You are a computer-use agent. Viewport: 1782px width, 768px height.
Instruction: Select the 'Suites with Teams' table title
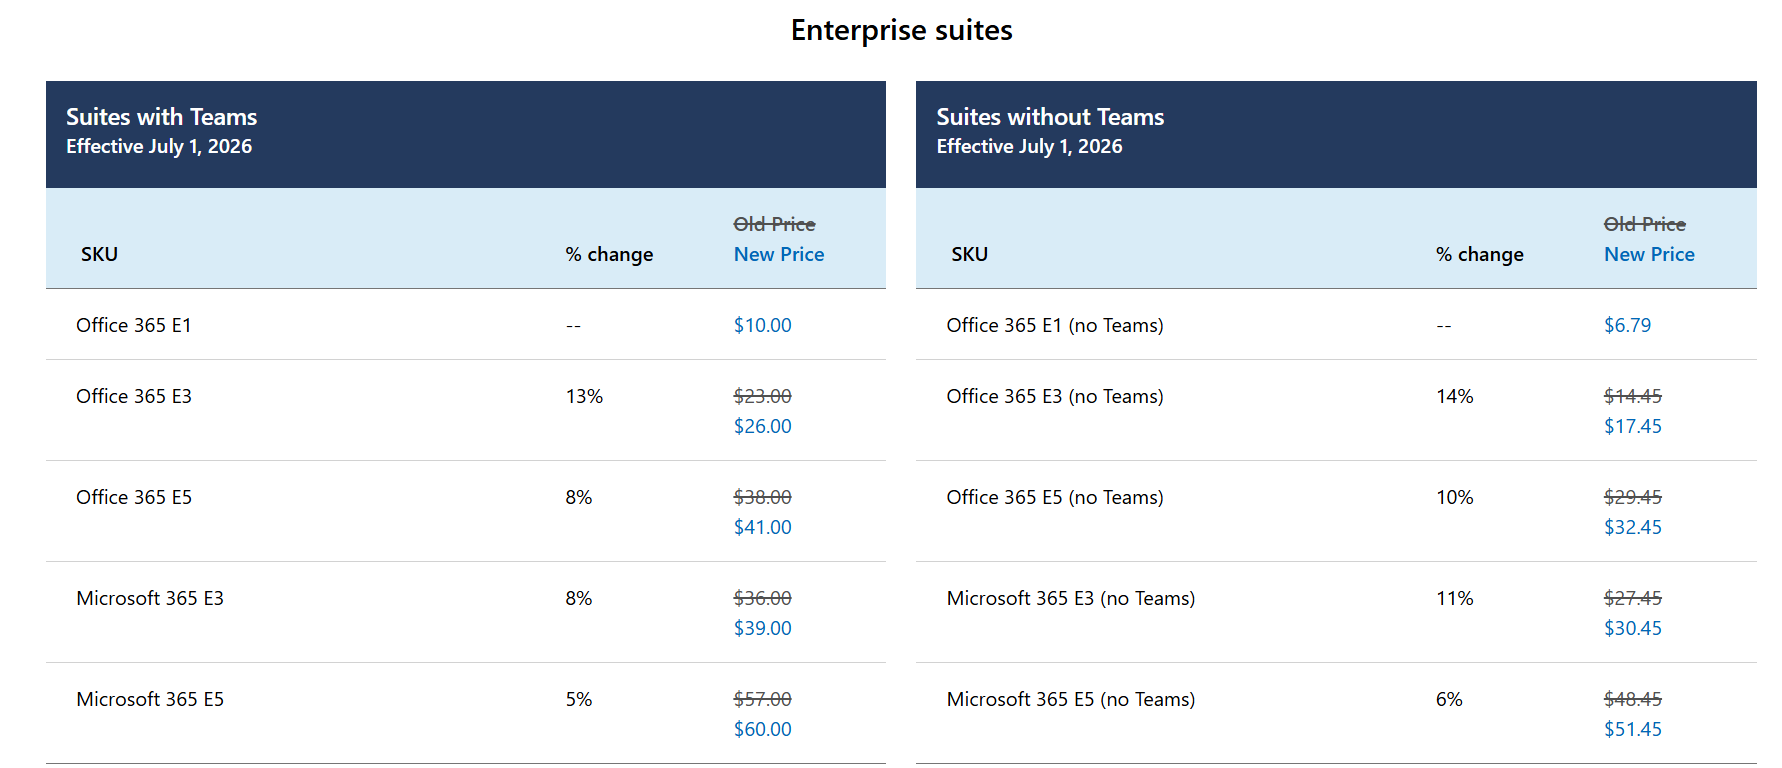[161, 117]
